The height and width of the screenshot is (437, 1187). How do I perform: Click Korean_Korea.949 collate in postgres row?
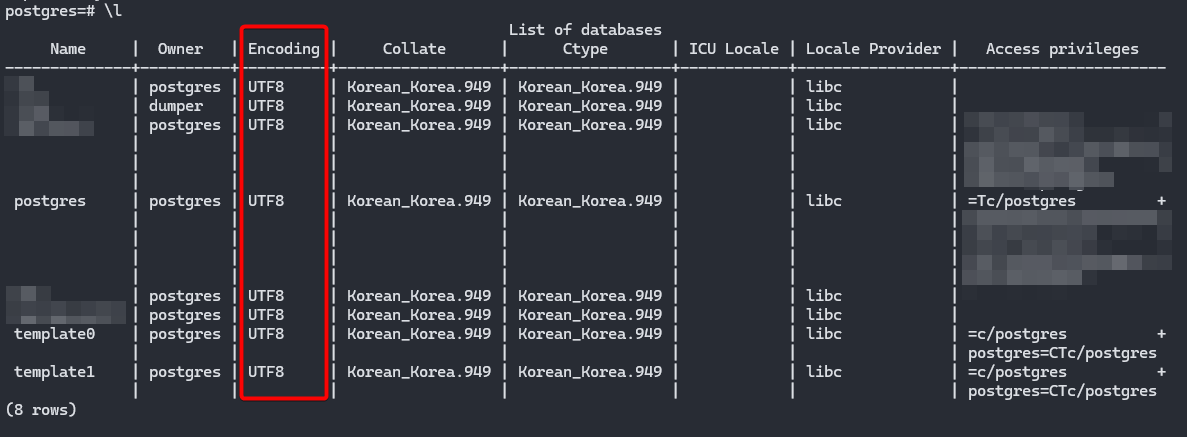coord(419,201)
